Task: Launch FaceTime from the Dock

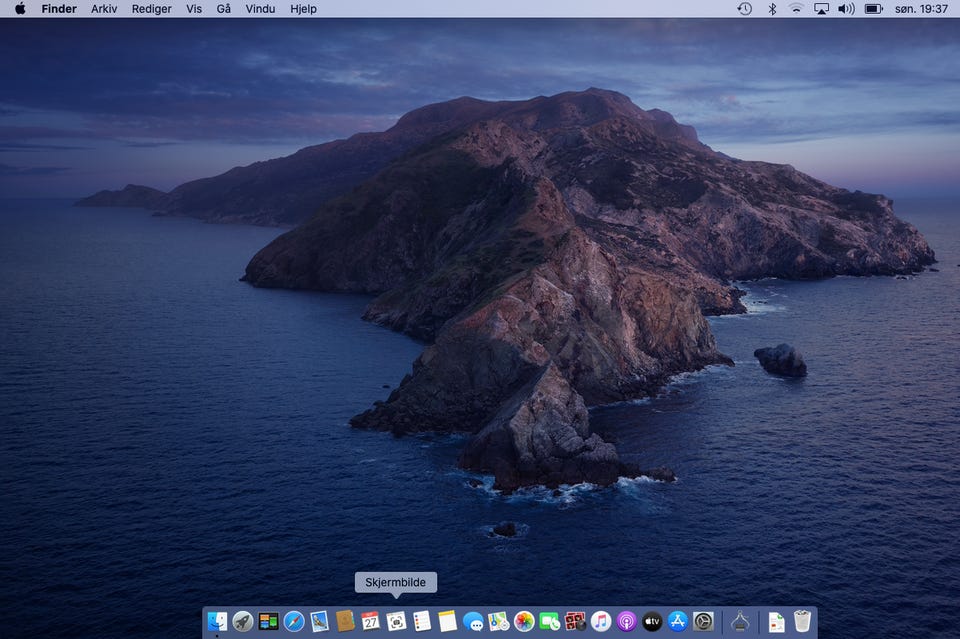Action: [x=550, y=622]
